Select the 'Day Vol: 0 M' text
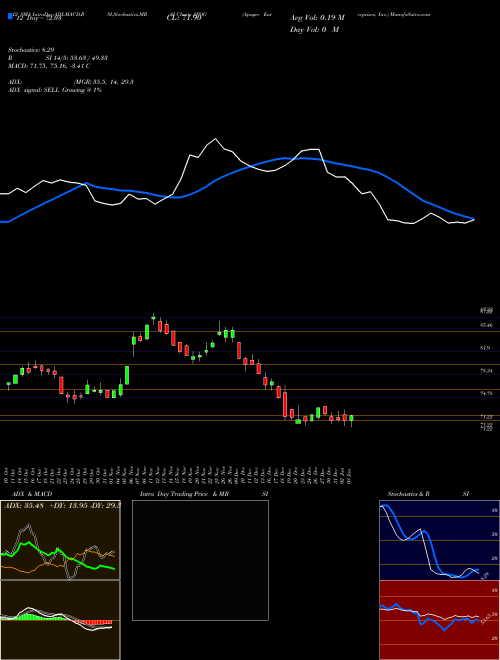This screenshot has height=660, width=500. [x=314, y=30]
